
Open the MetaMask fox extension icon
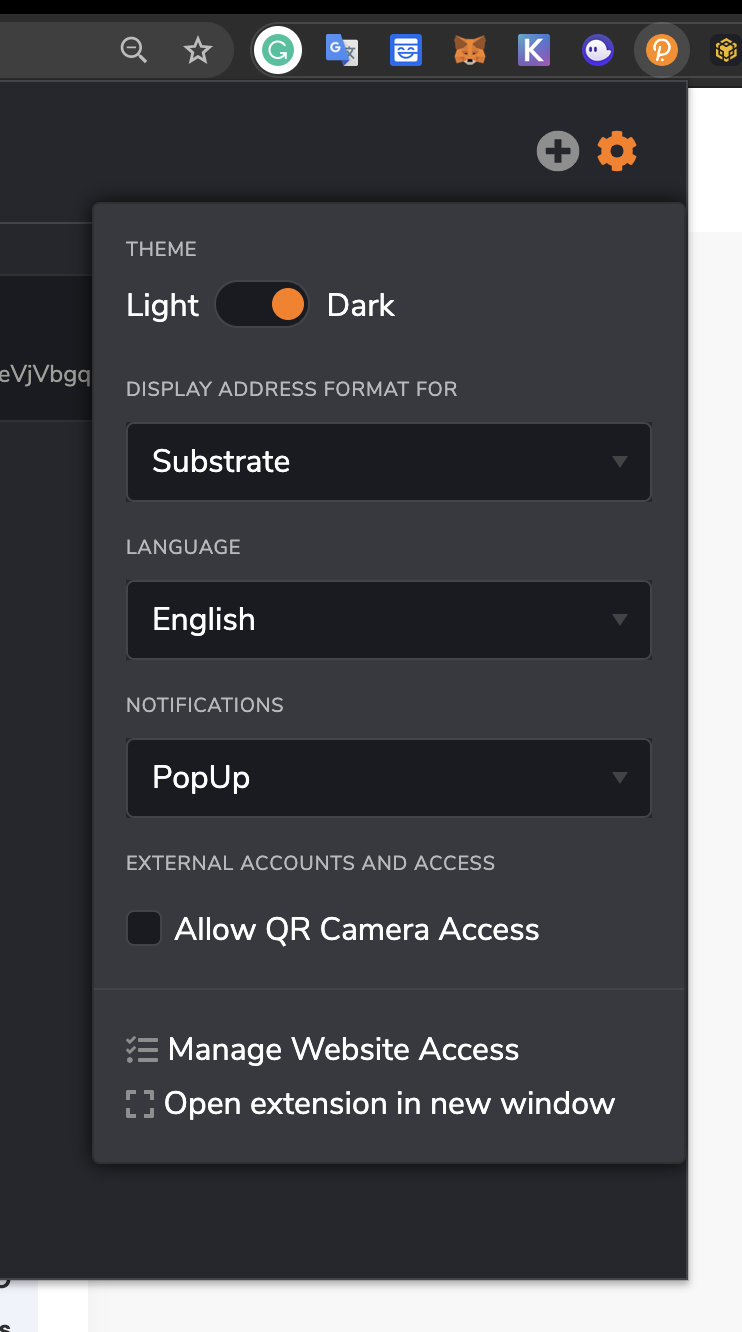click(x=470, y=50)
